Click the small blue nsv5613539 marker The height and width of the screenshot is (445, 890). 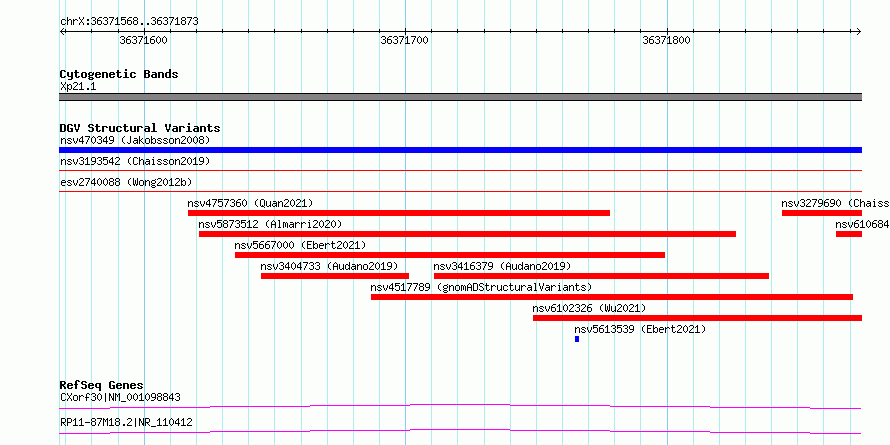[577, 339]
